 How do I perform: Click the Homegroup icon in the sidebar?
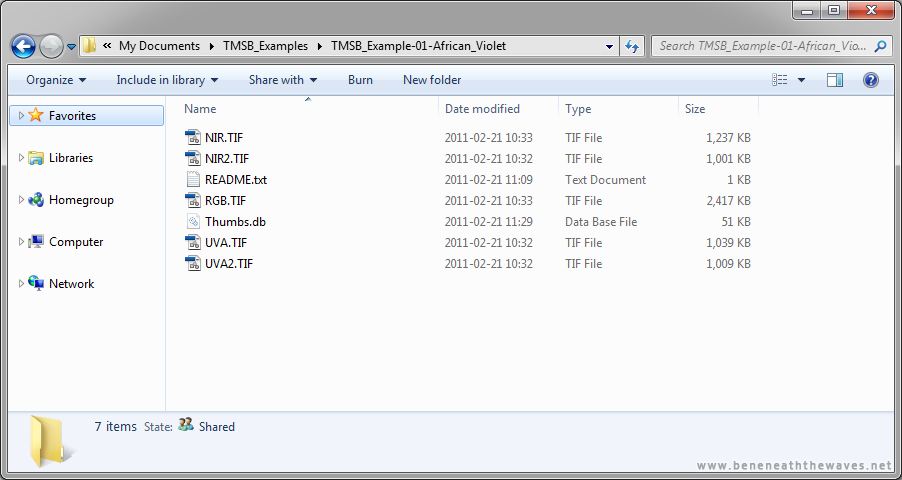(x=36, y=200)
